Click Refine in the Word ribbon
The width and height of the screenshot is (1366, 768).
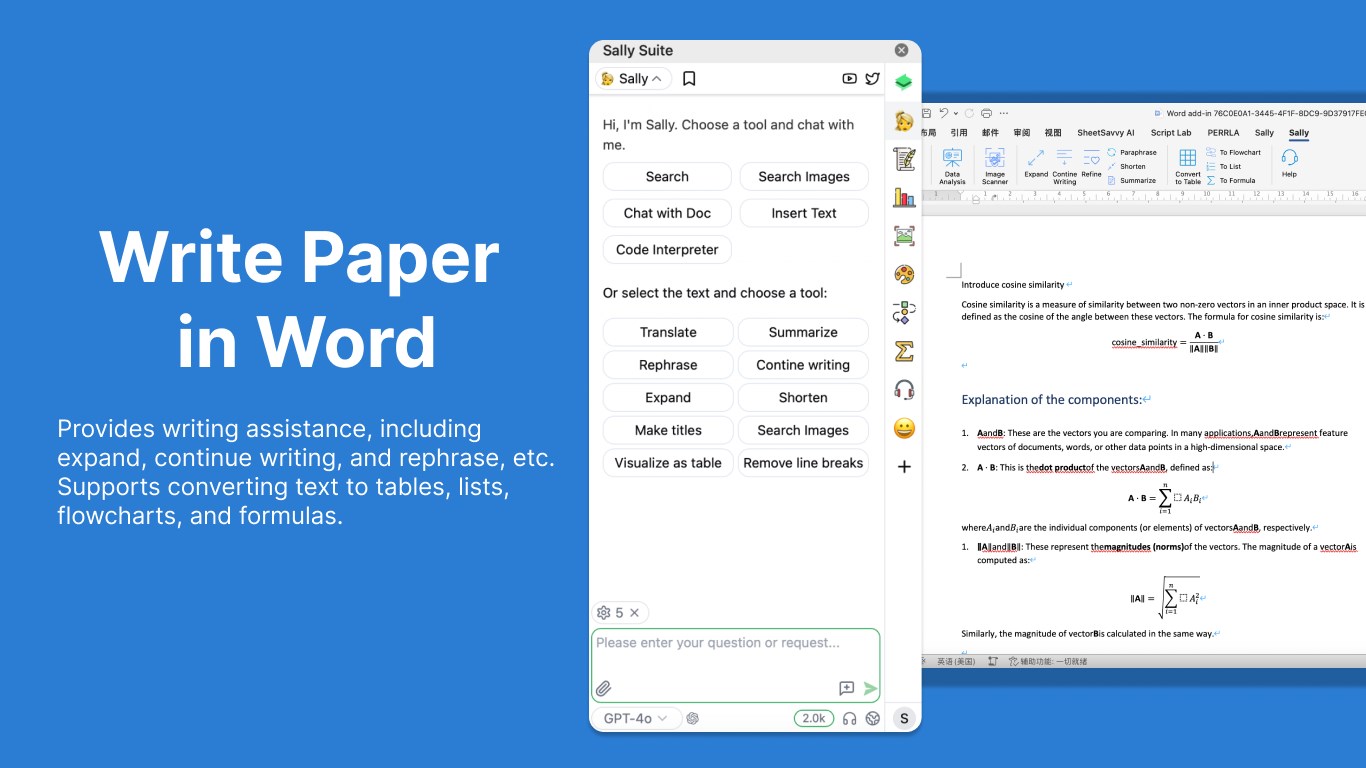pos(1091,163)
